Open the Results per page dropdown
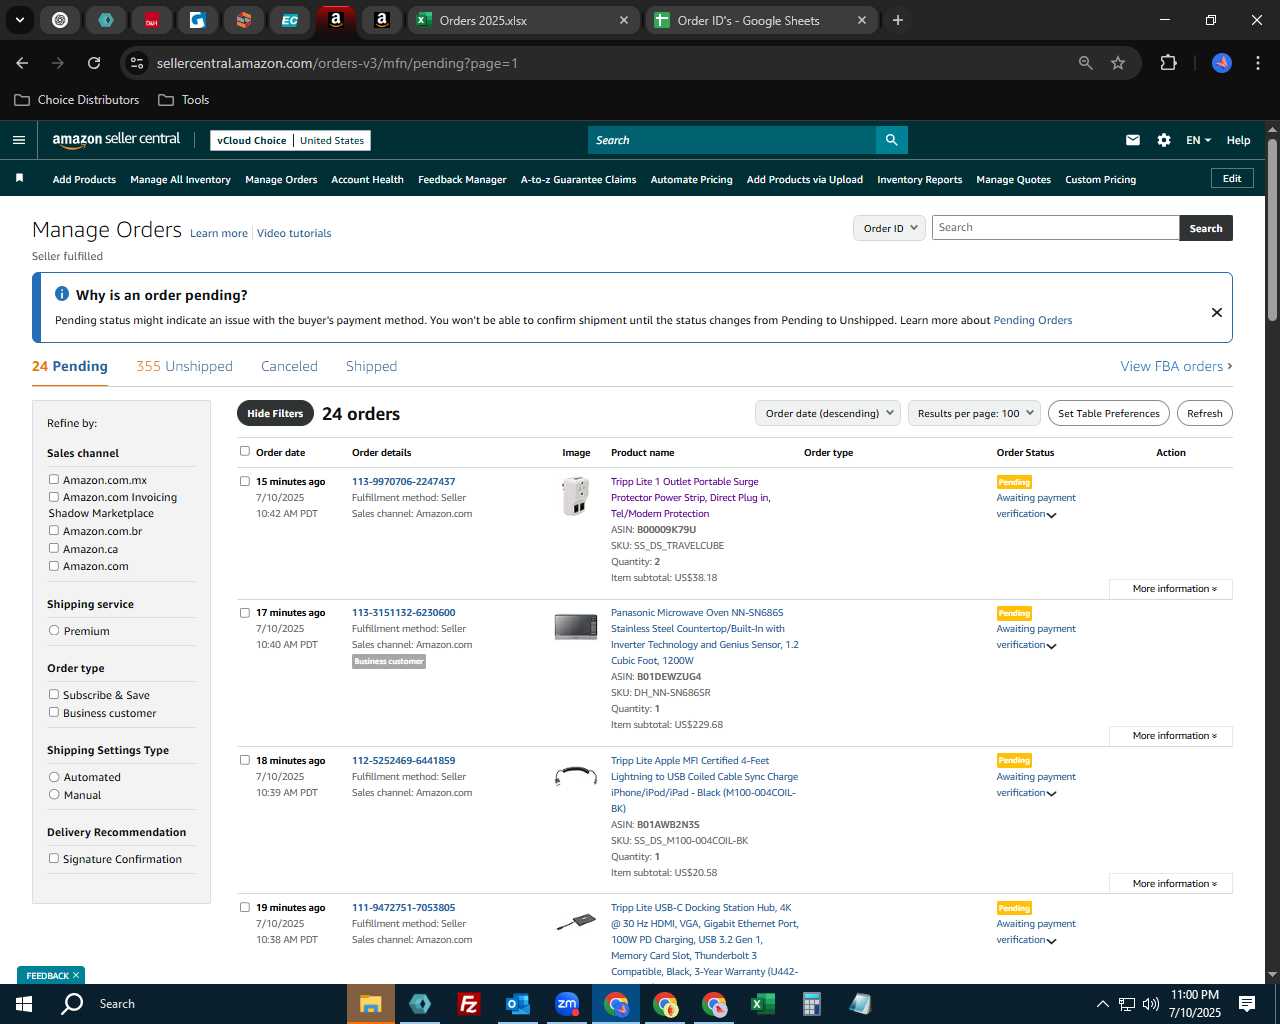This screenshot has width=1280, height=1024. tap(975, 413)
